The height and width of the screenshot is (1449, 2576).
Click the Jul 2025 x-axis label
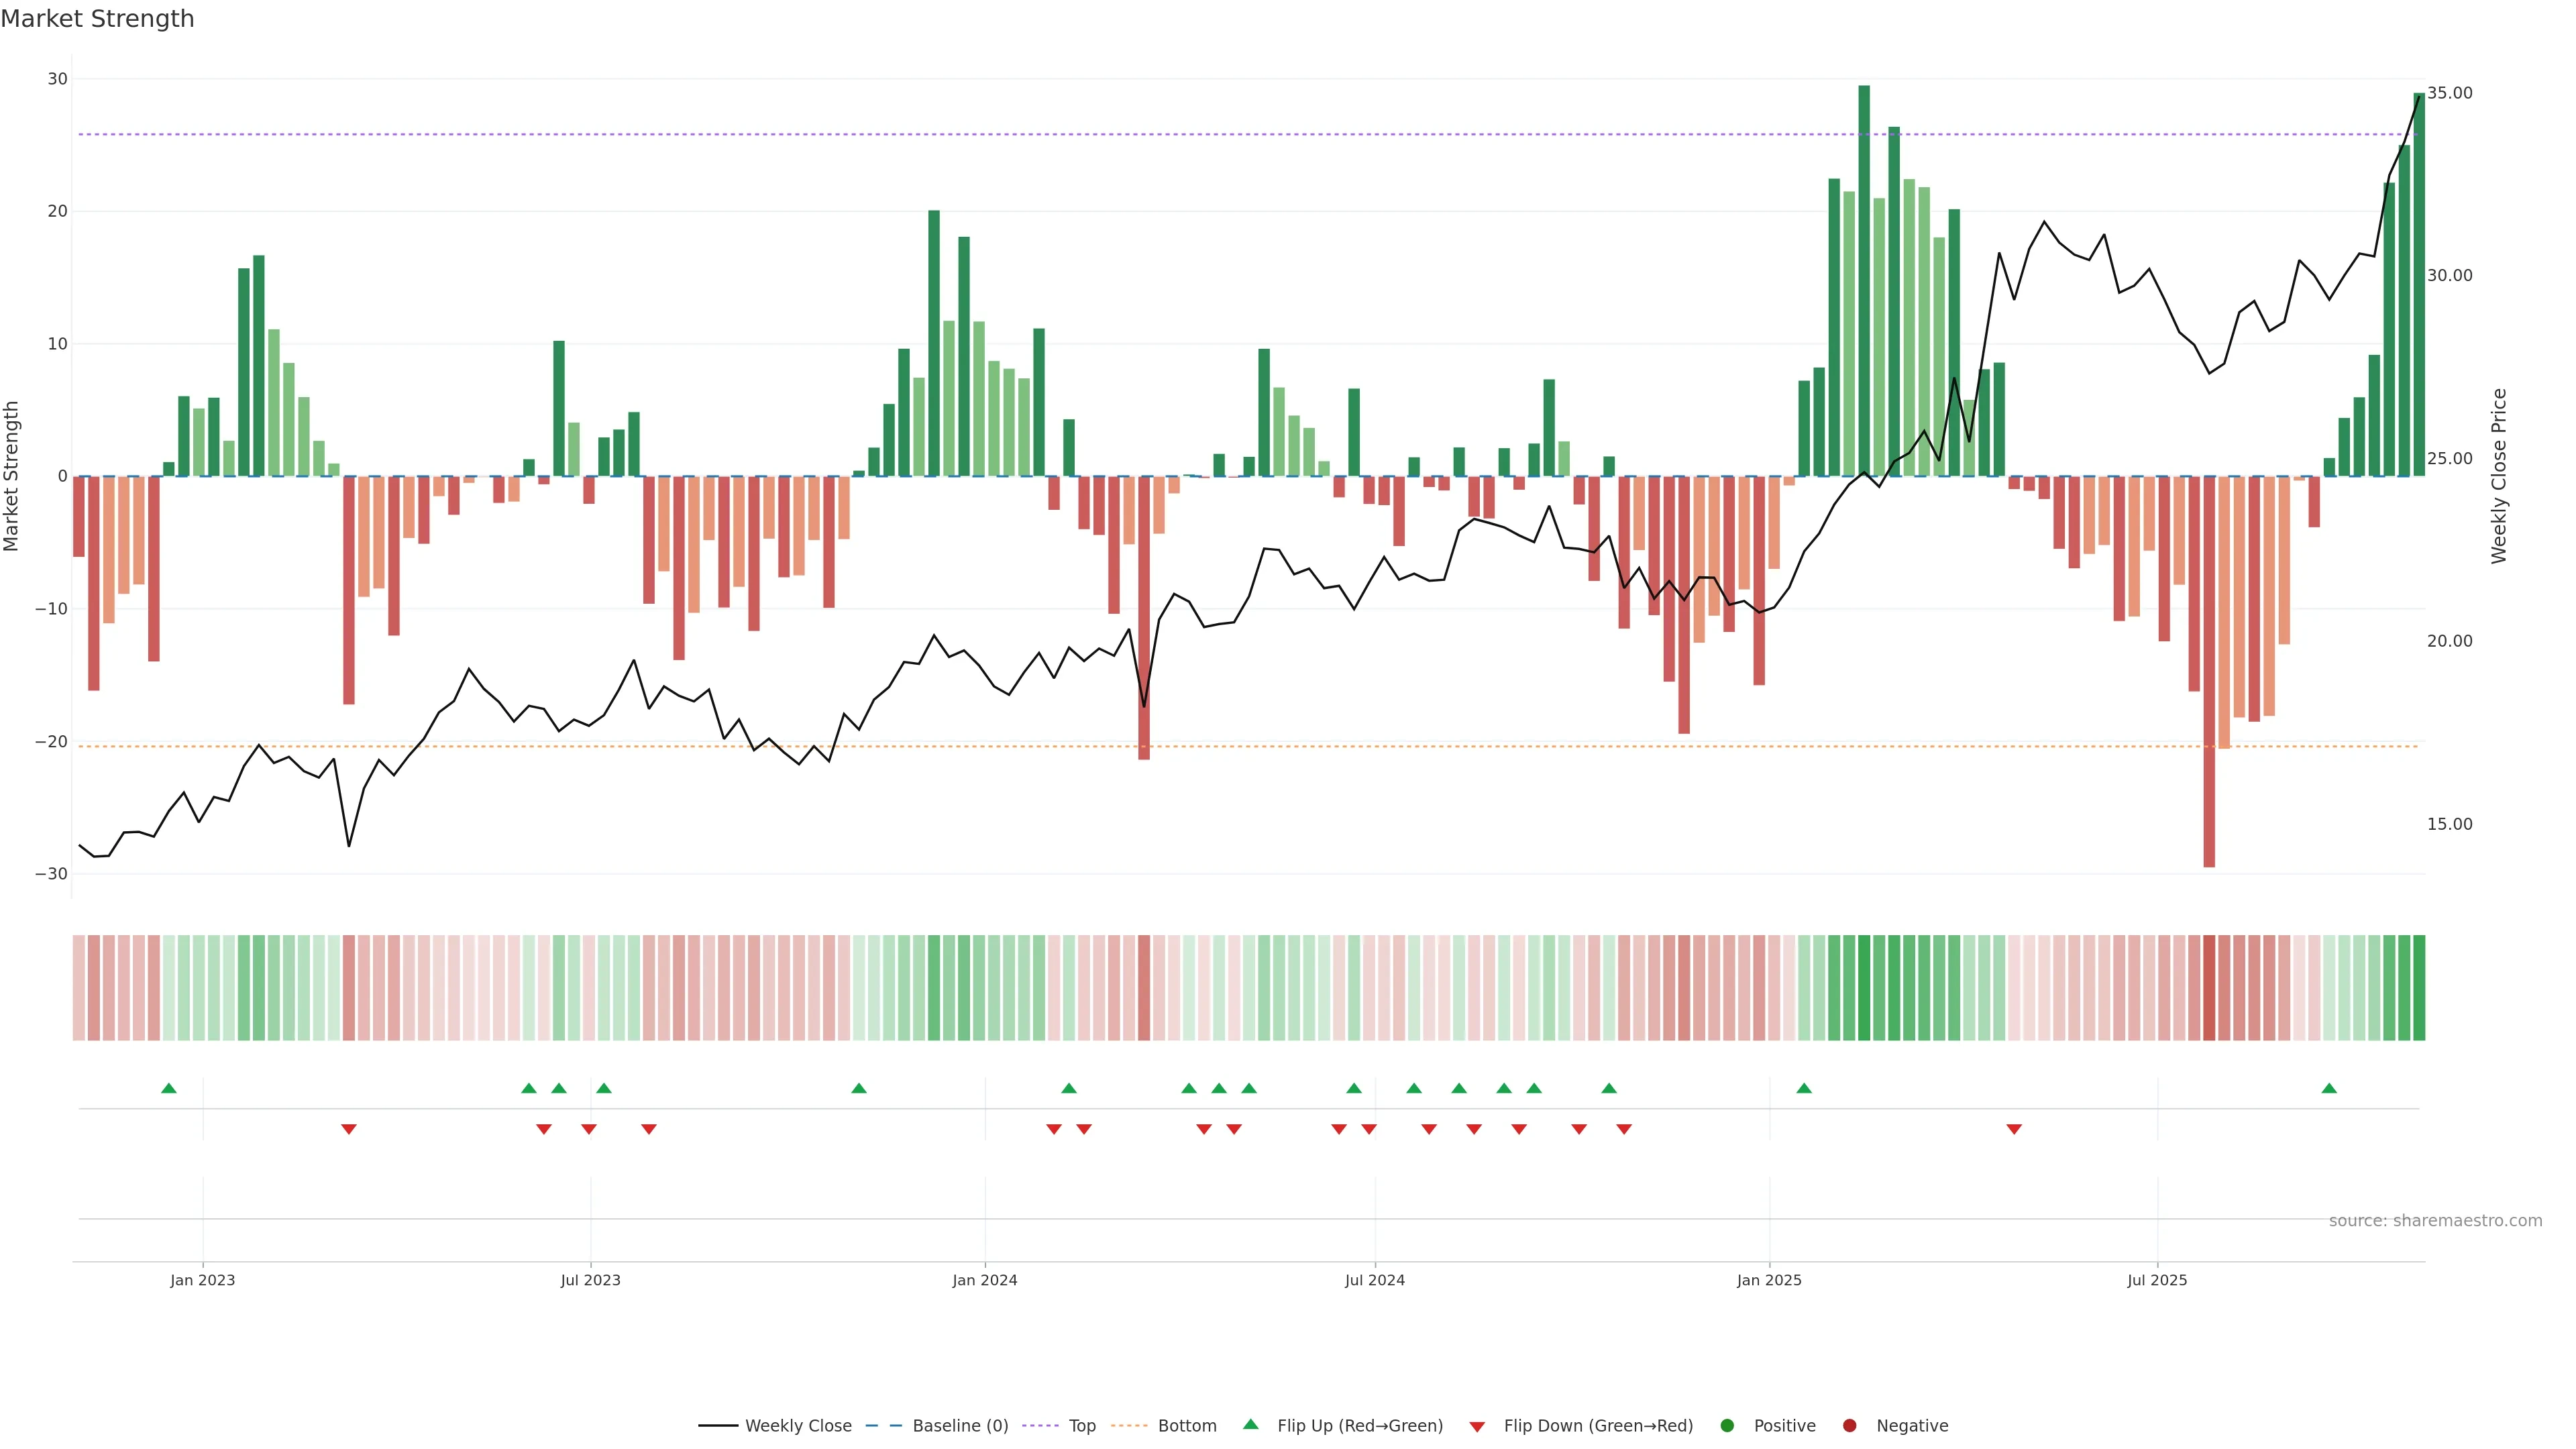point(2156,1280)
